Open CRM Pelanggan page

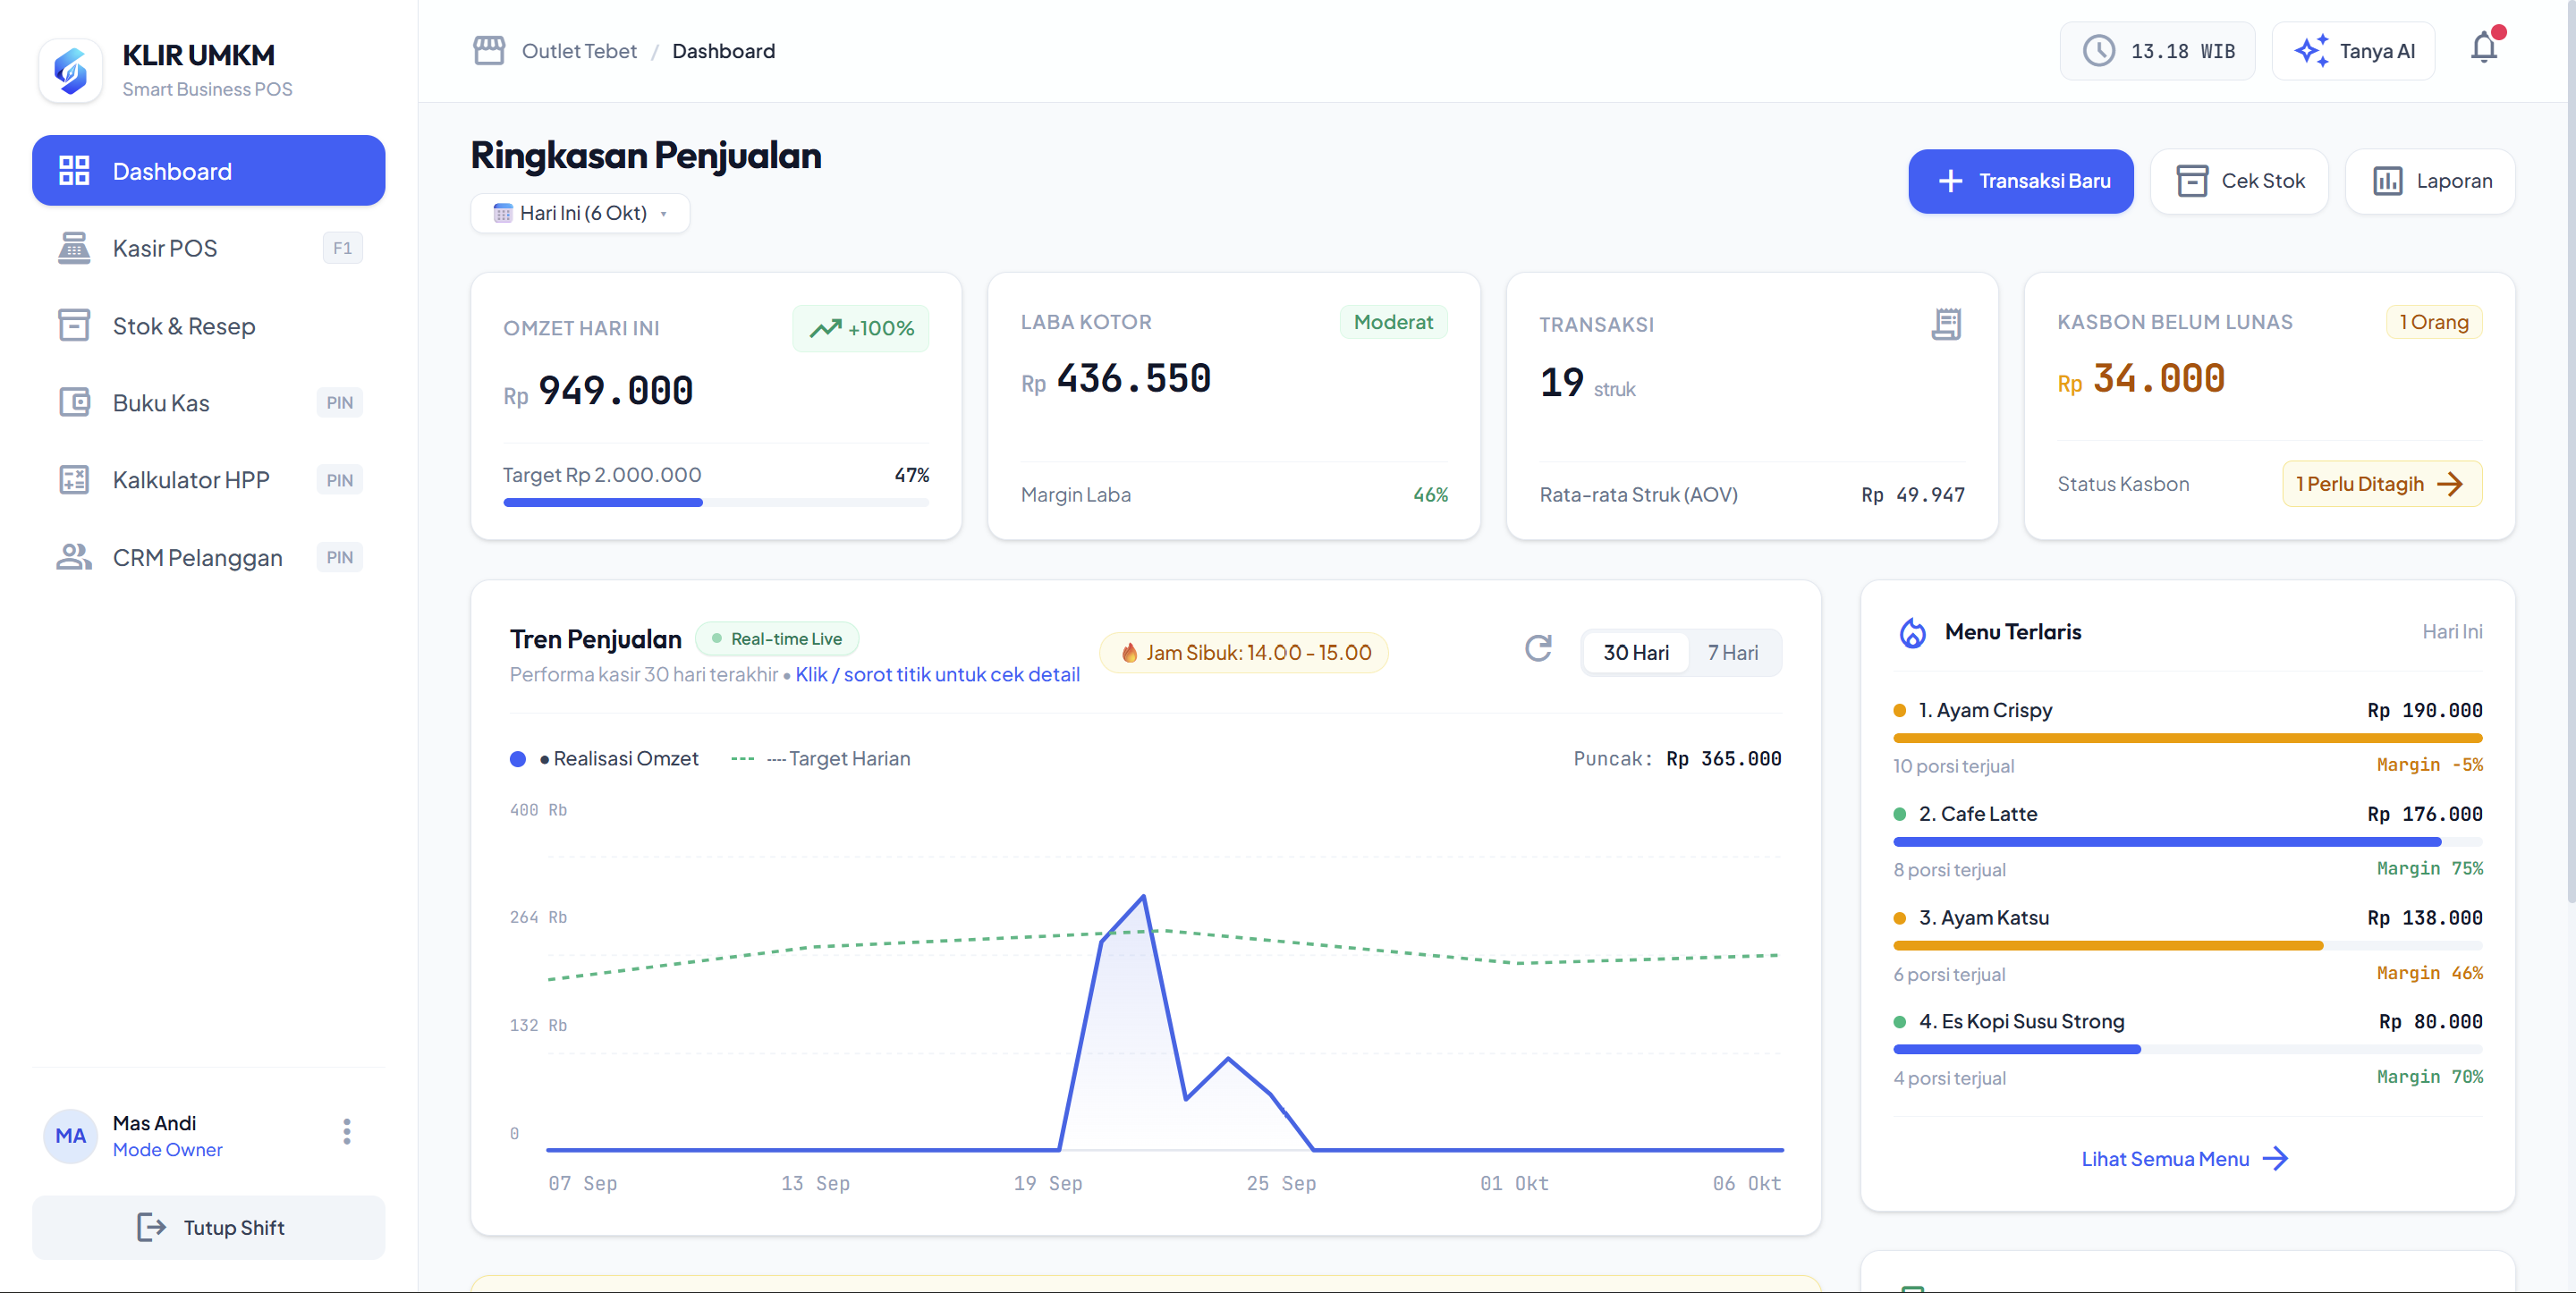click(208, 557)
